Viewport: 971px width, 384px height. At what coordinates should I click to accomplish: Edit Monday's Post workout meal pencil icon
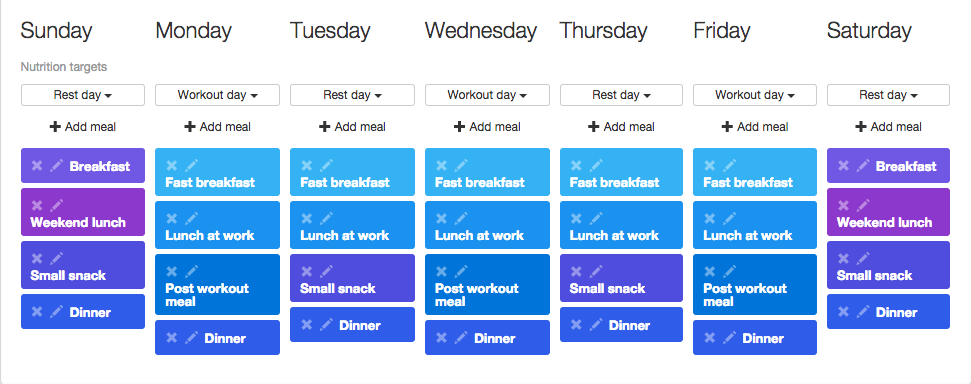click(191, 271)
